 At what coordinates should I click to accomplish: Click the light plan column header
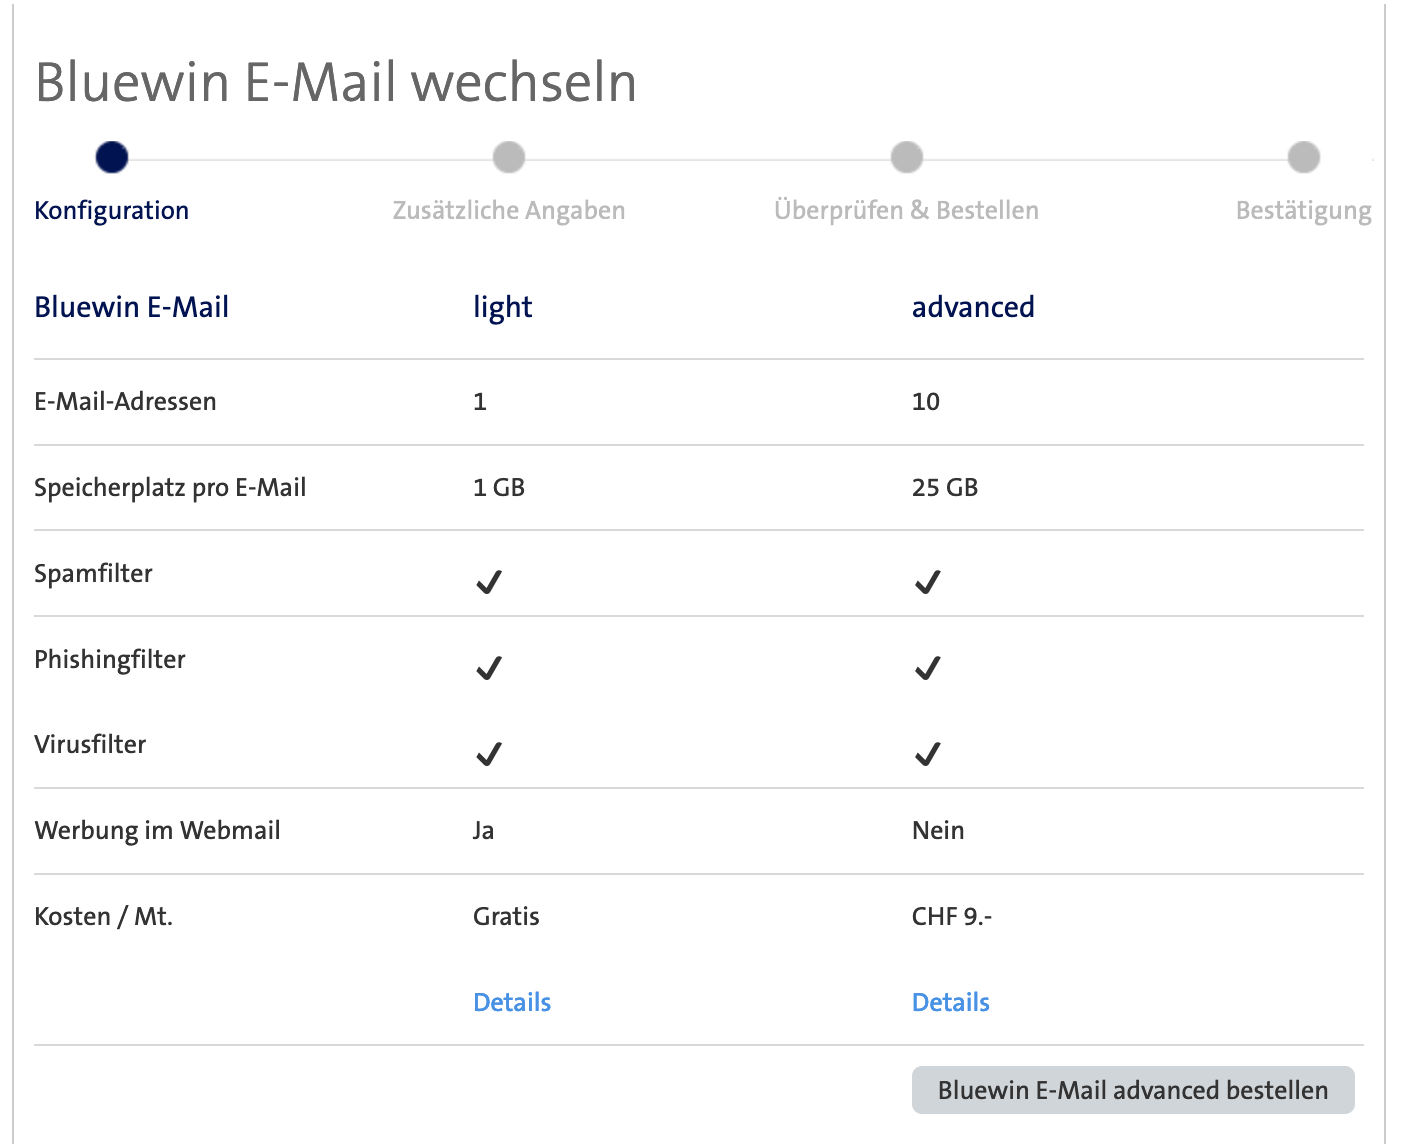(x=502, y=307)
